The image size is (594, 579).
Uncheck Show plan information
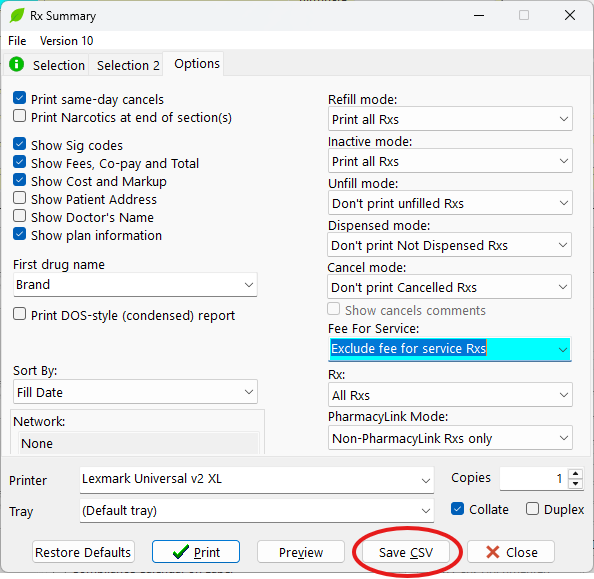19,234
